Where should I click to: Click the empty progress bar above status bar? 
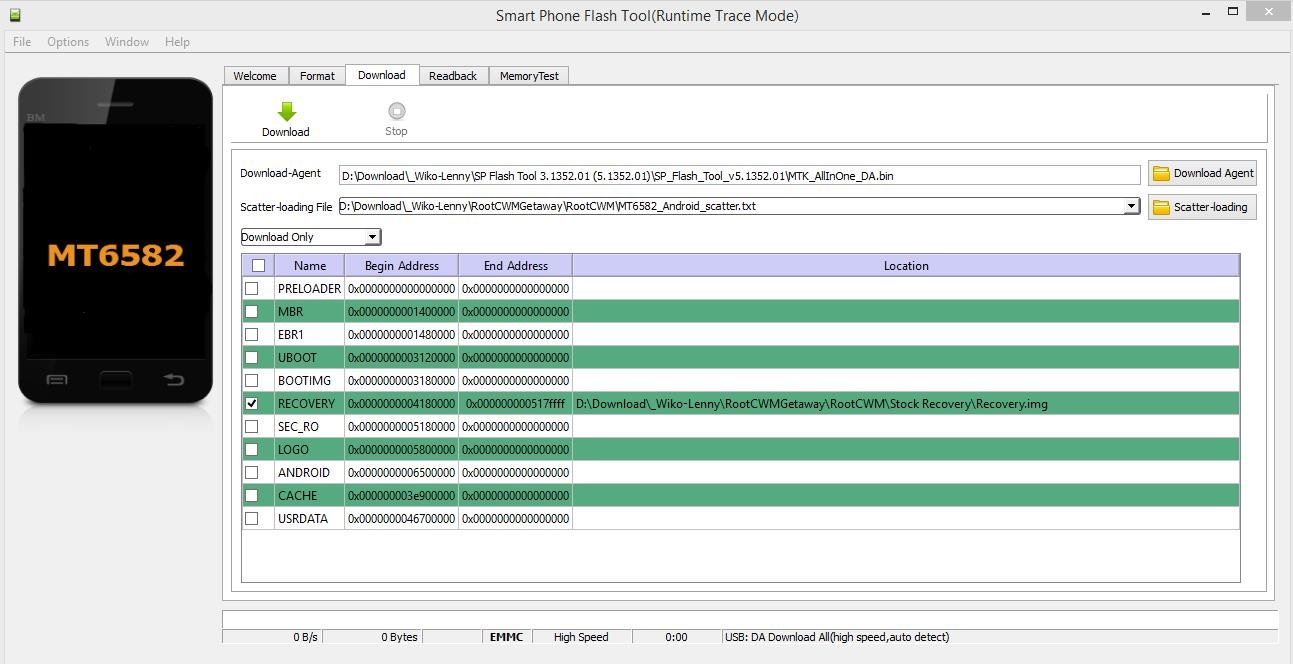pyautogui.click(x=749, y=619)
